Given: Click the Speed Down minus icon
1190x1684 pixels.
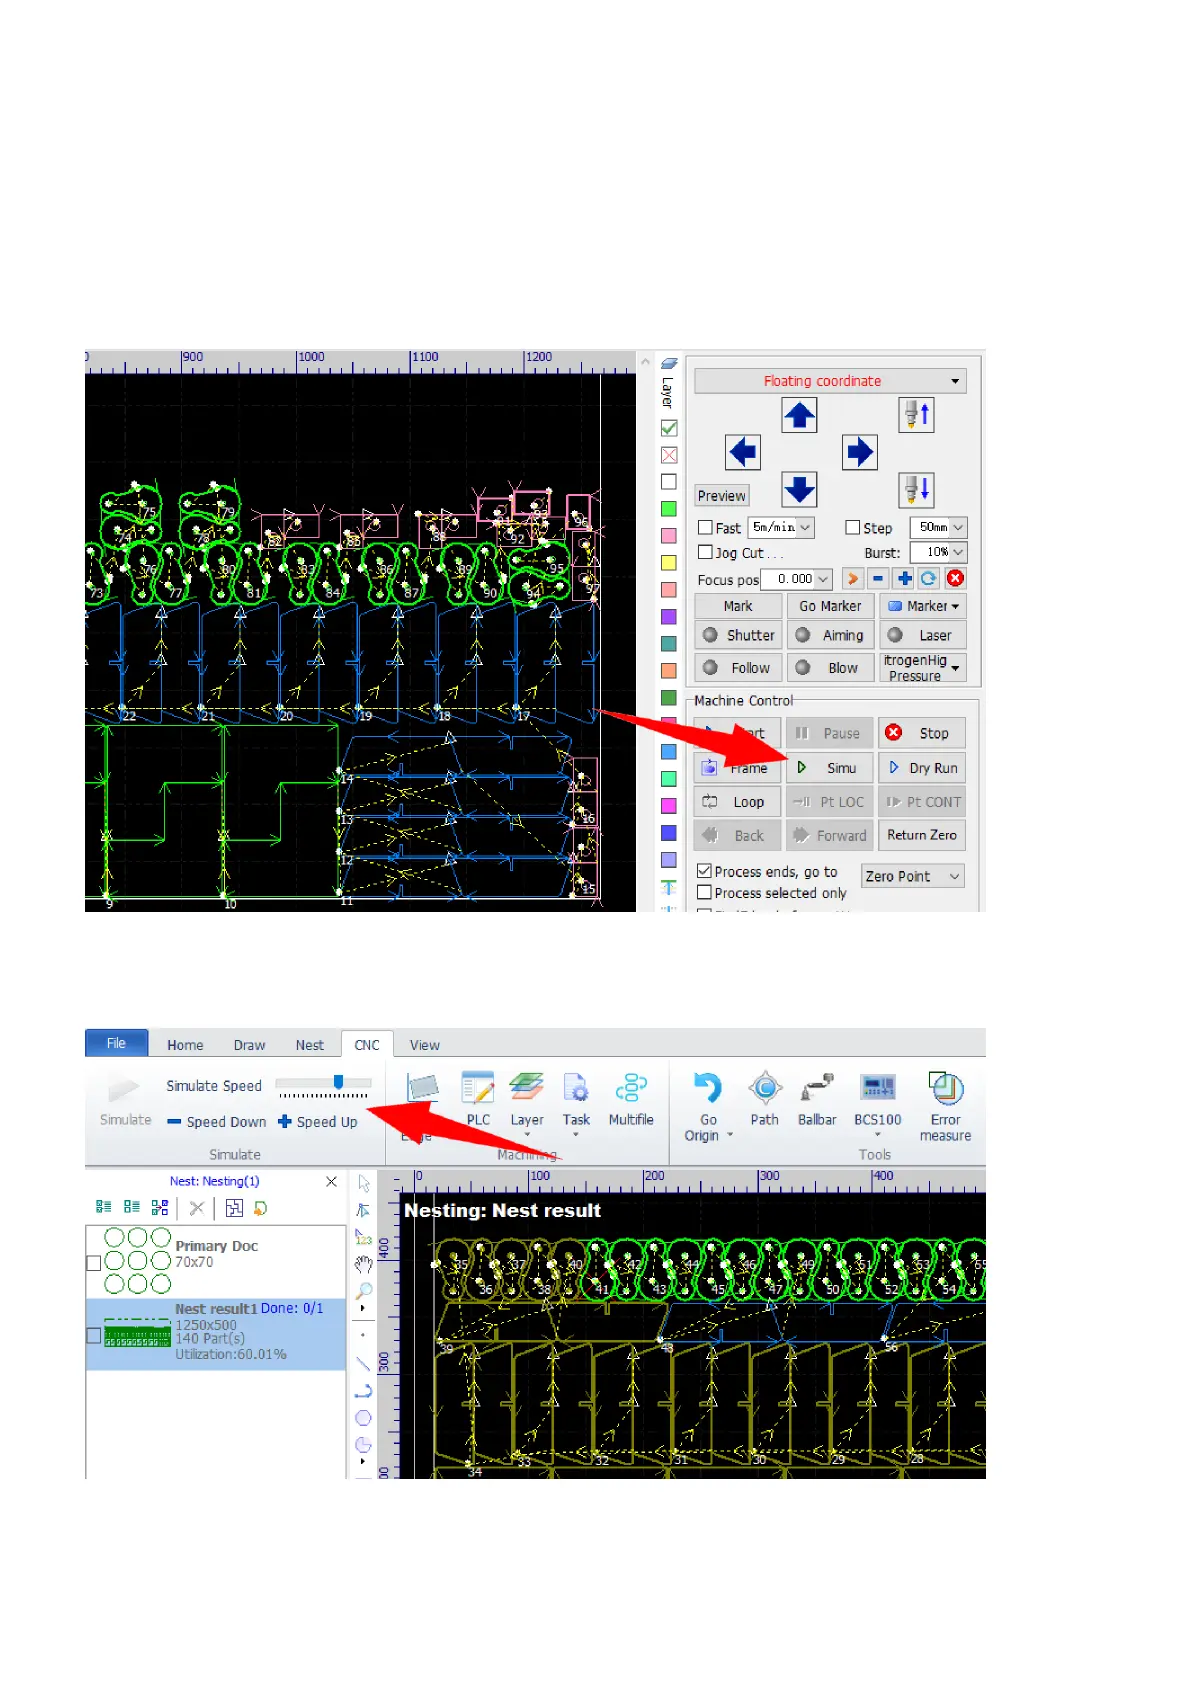Looking at the screenshot, I should [174, 1122].
